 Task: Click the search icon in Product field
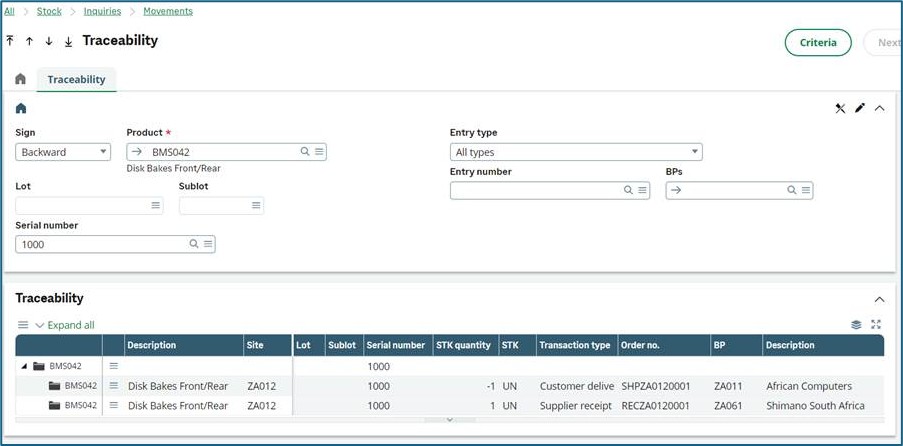305,152
